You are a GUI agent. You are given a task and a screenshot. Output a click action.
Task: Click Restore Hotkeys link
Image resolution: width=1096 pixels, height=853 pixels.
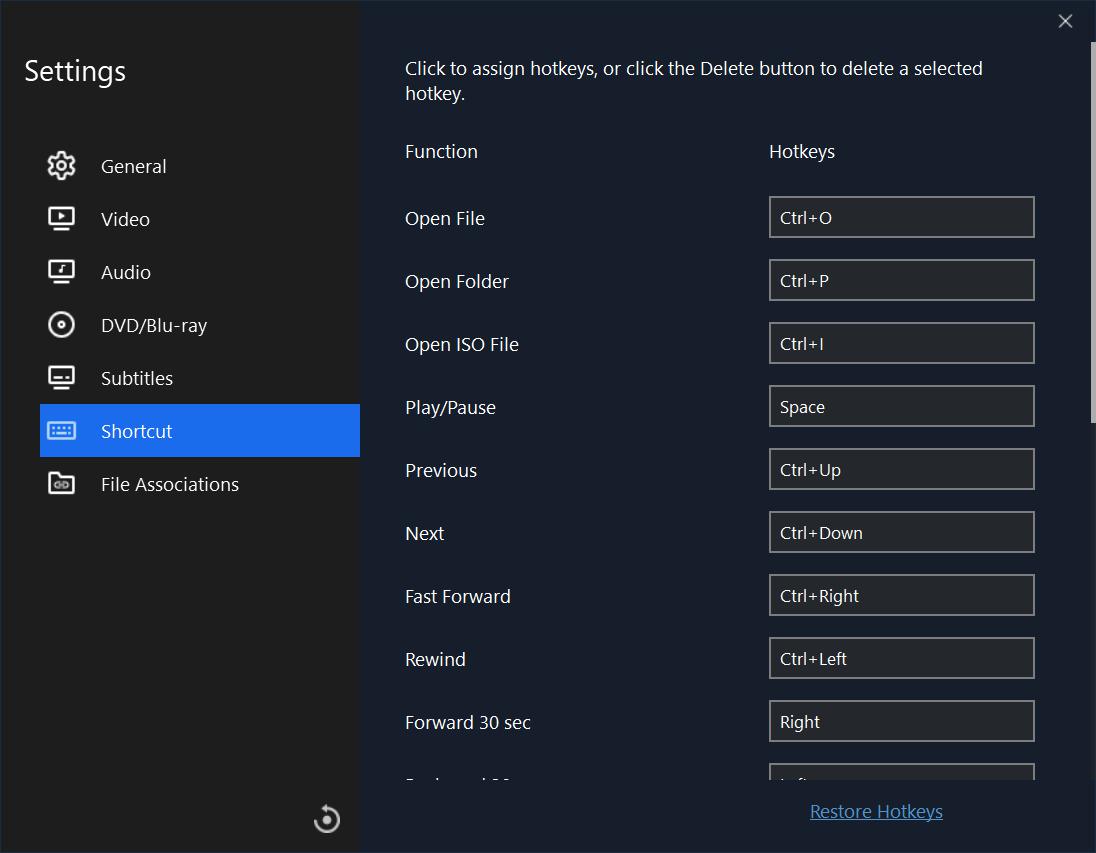[x=876, y=811]
